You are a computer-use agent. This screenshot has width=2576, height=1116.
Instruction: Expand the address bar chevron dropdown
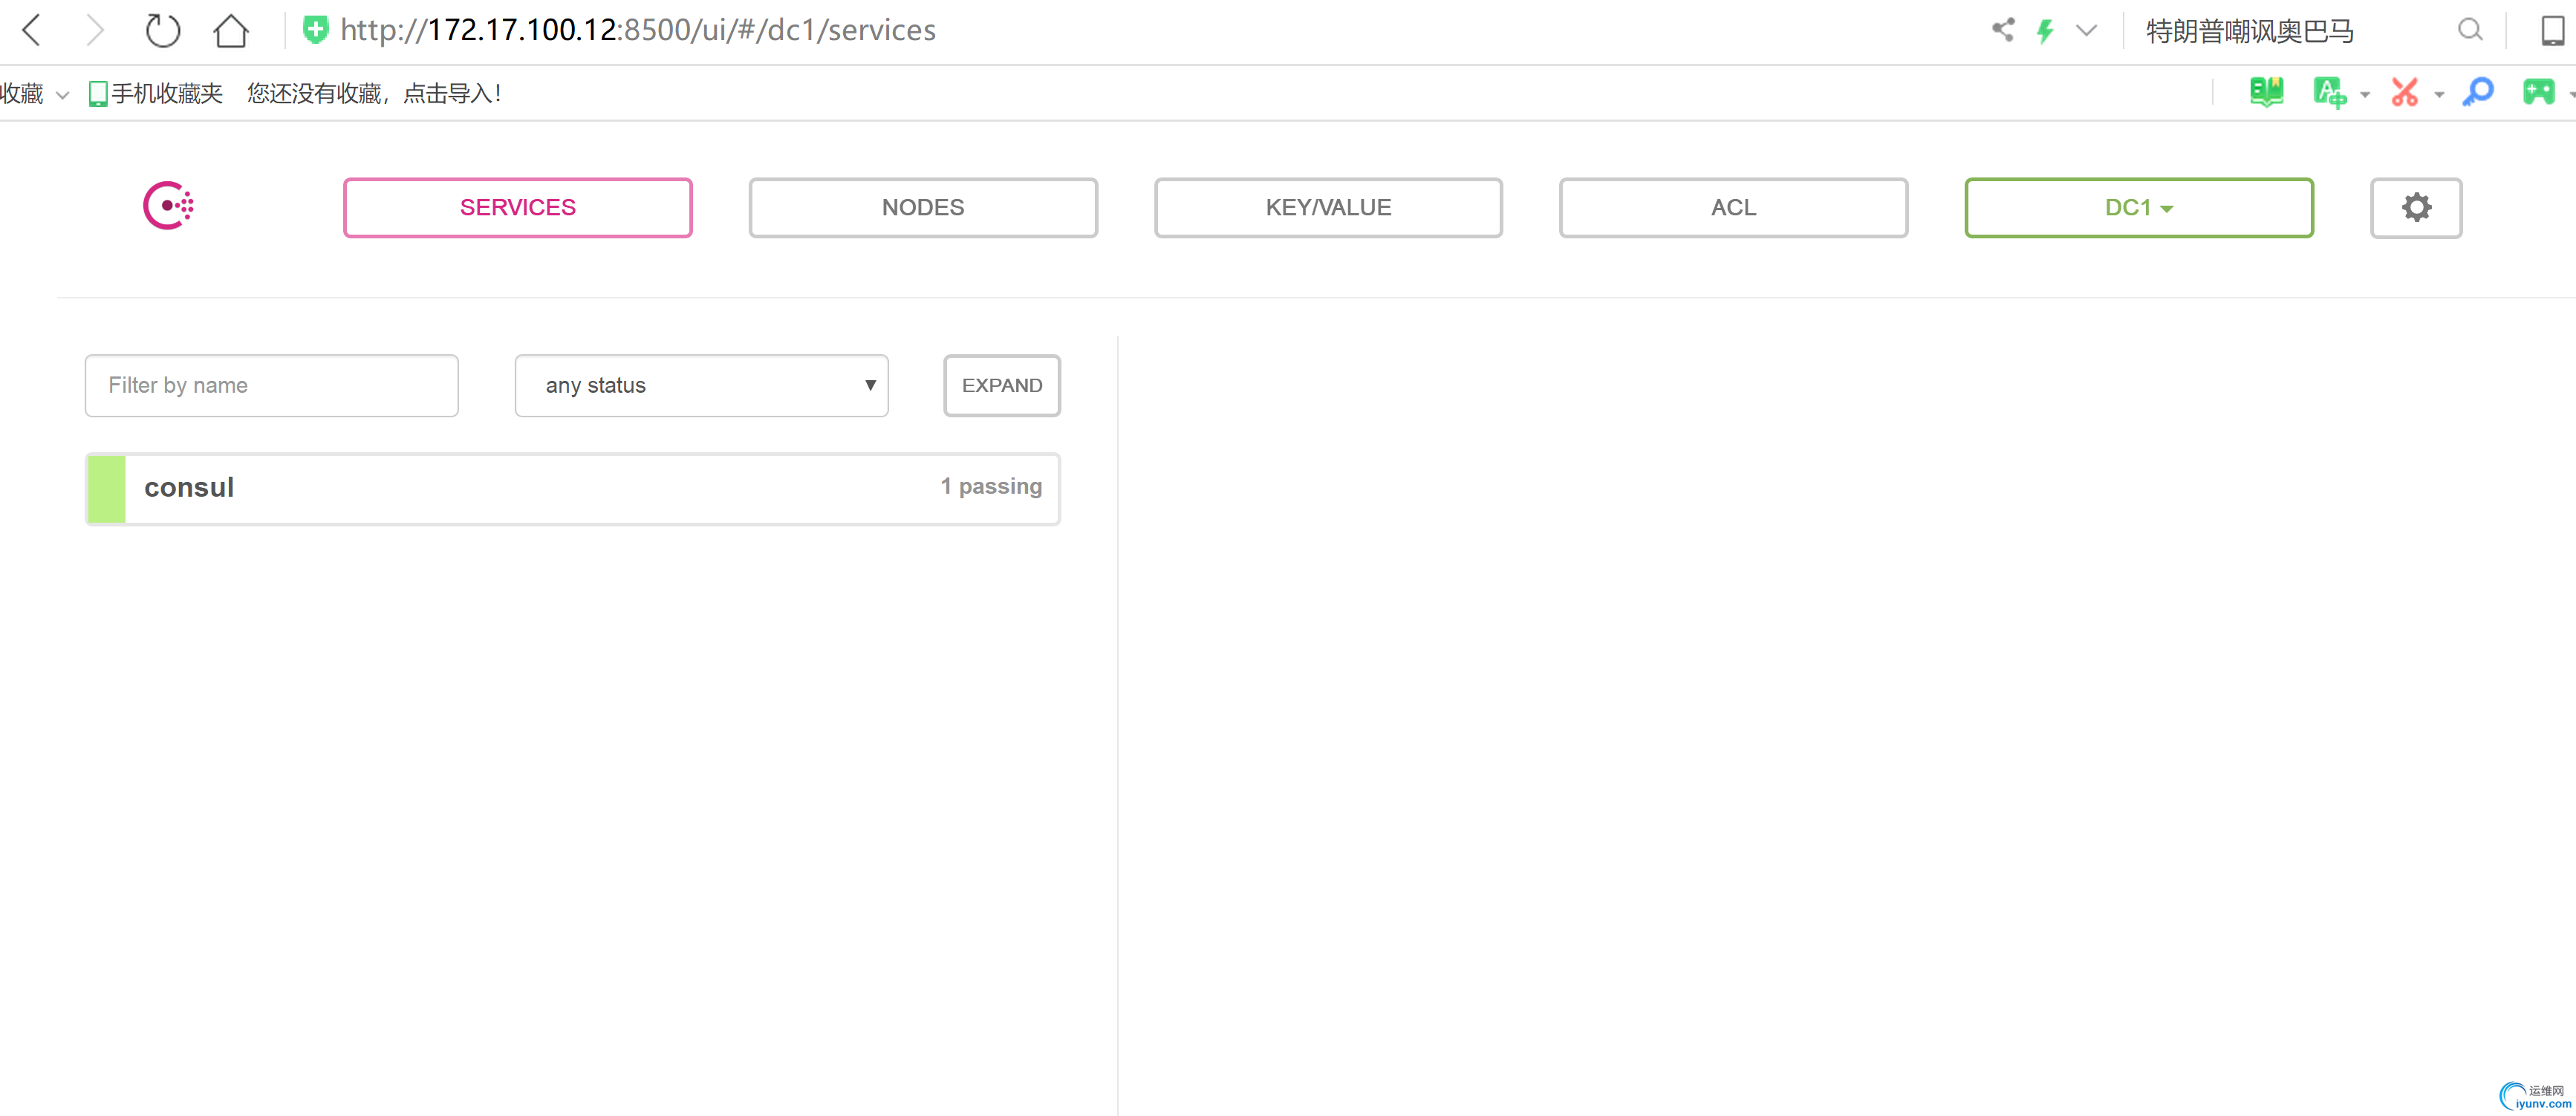2086,30
